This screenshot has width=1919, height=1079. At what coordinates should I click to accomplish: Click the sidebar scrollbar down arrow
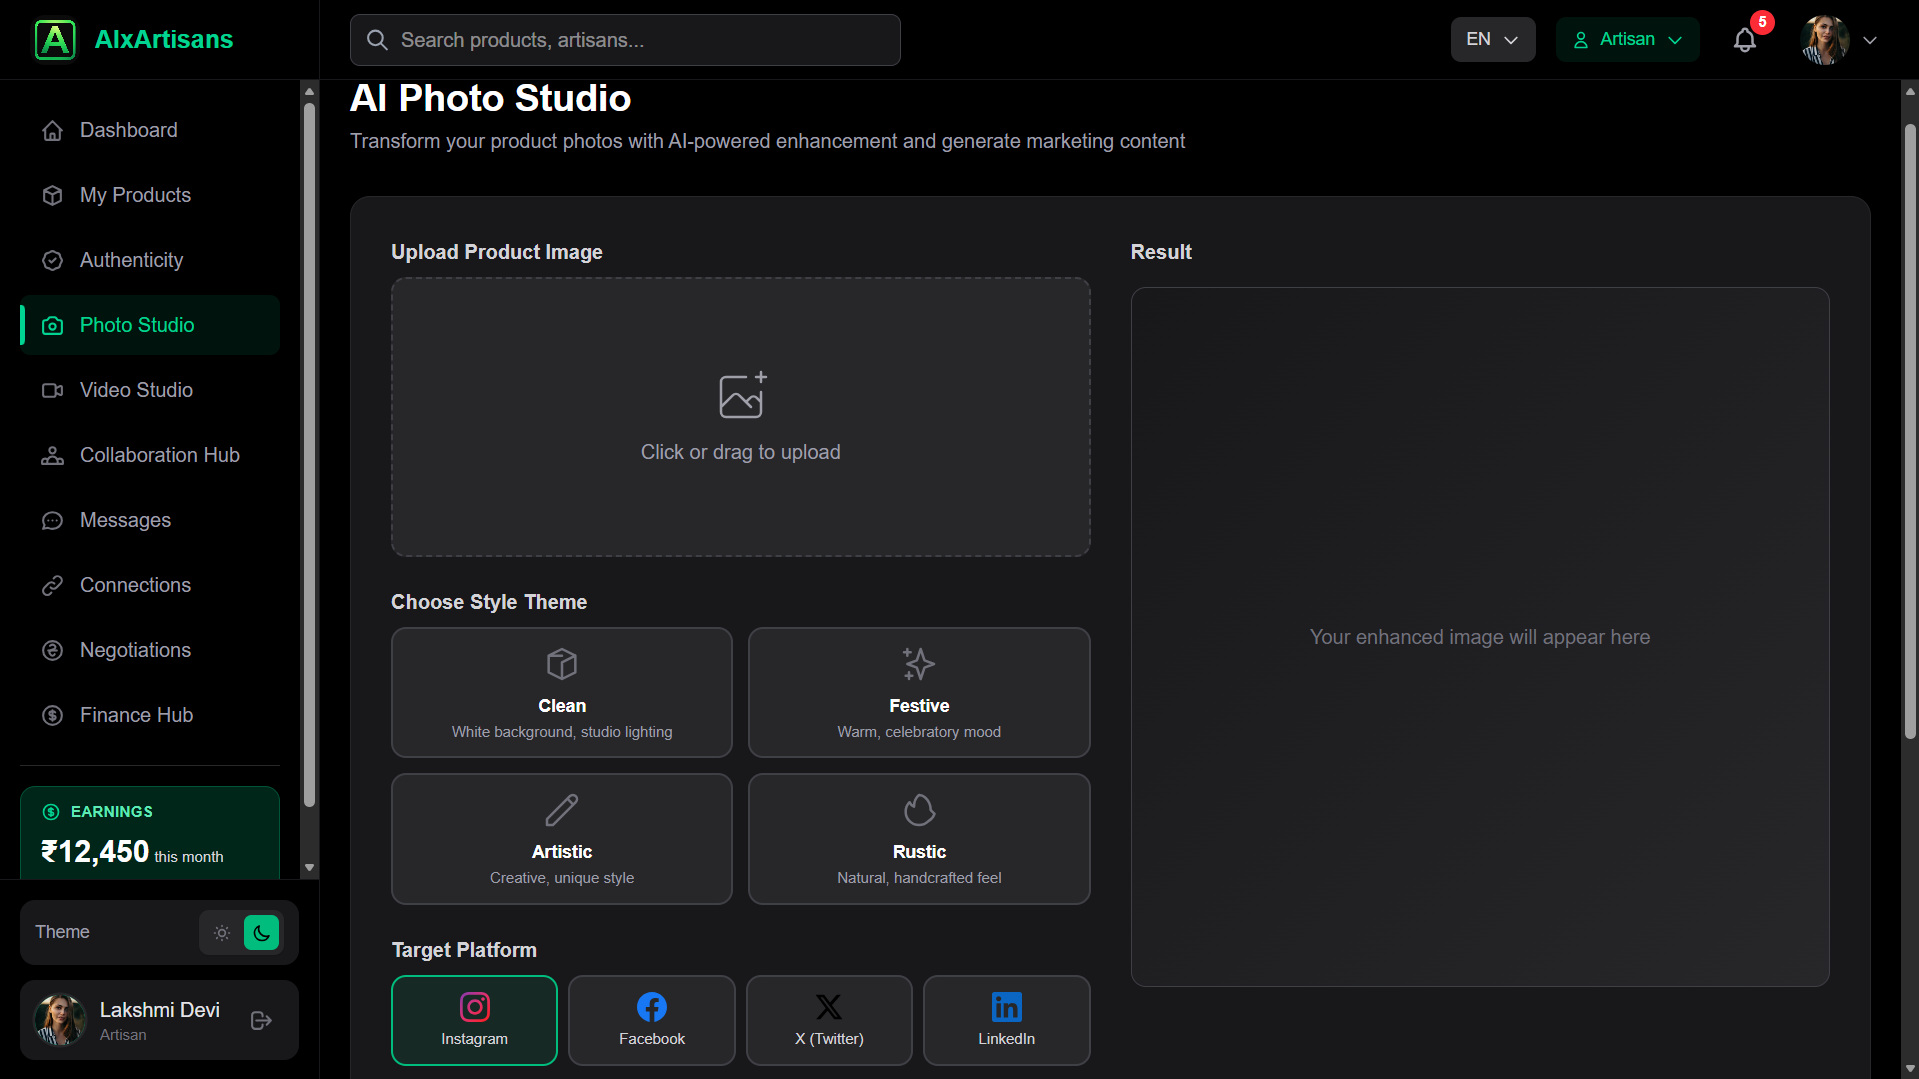click(x=309, y=868)
